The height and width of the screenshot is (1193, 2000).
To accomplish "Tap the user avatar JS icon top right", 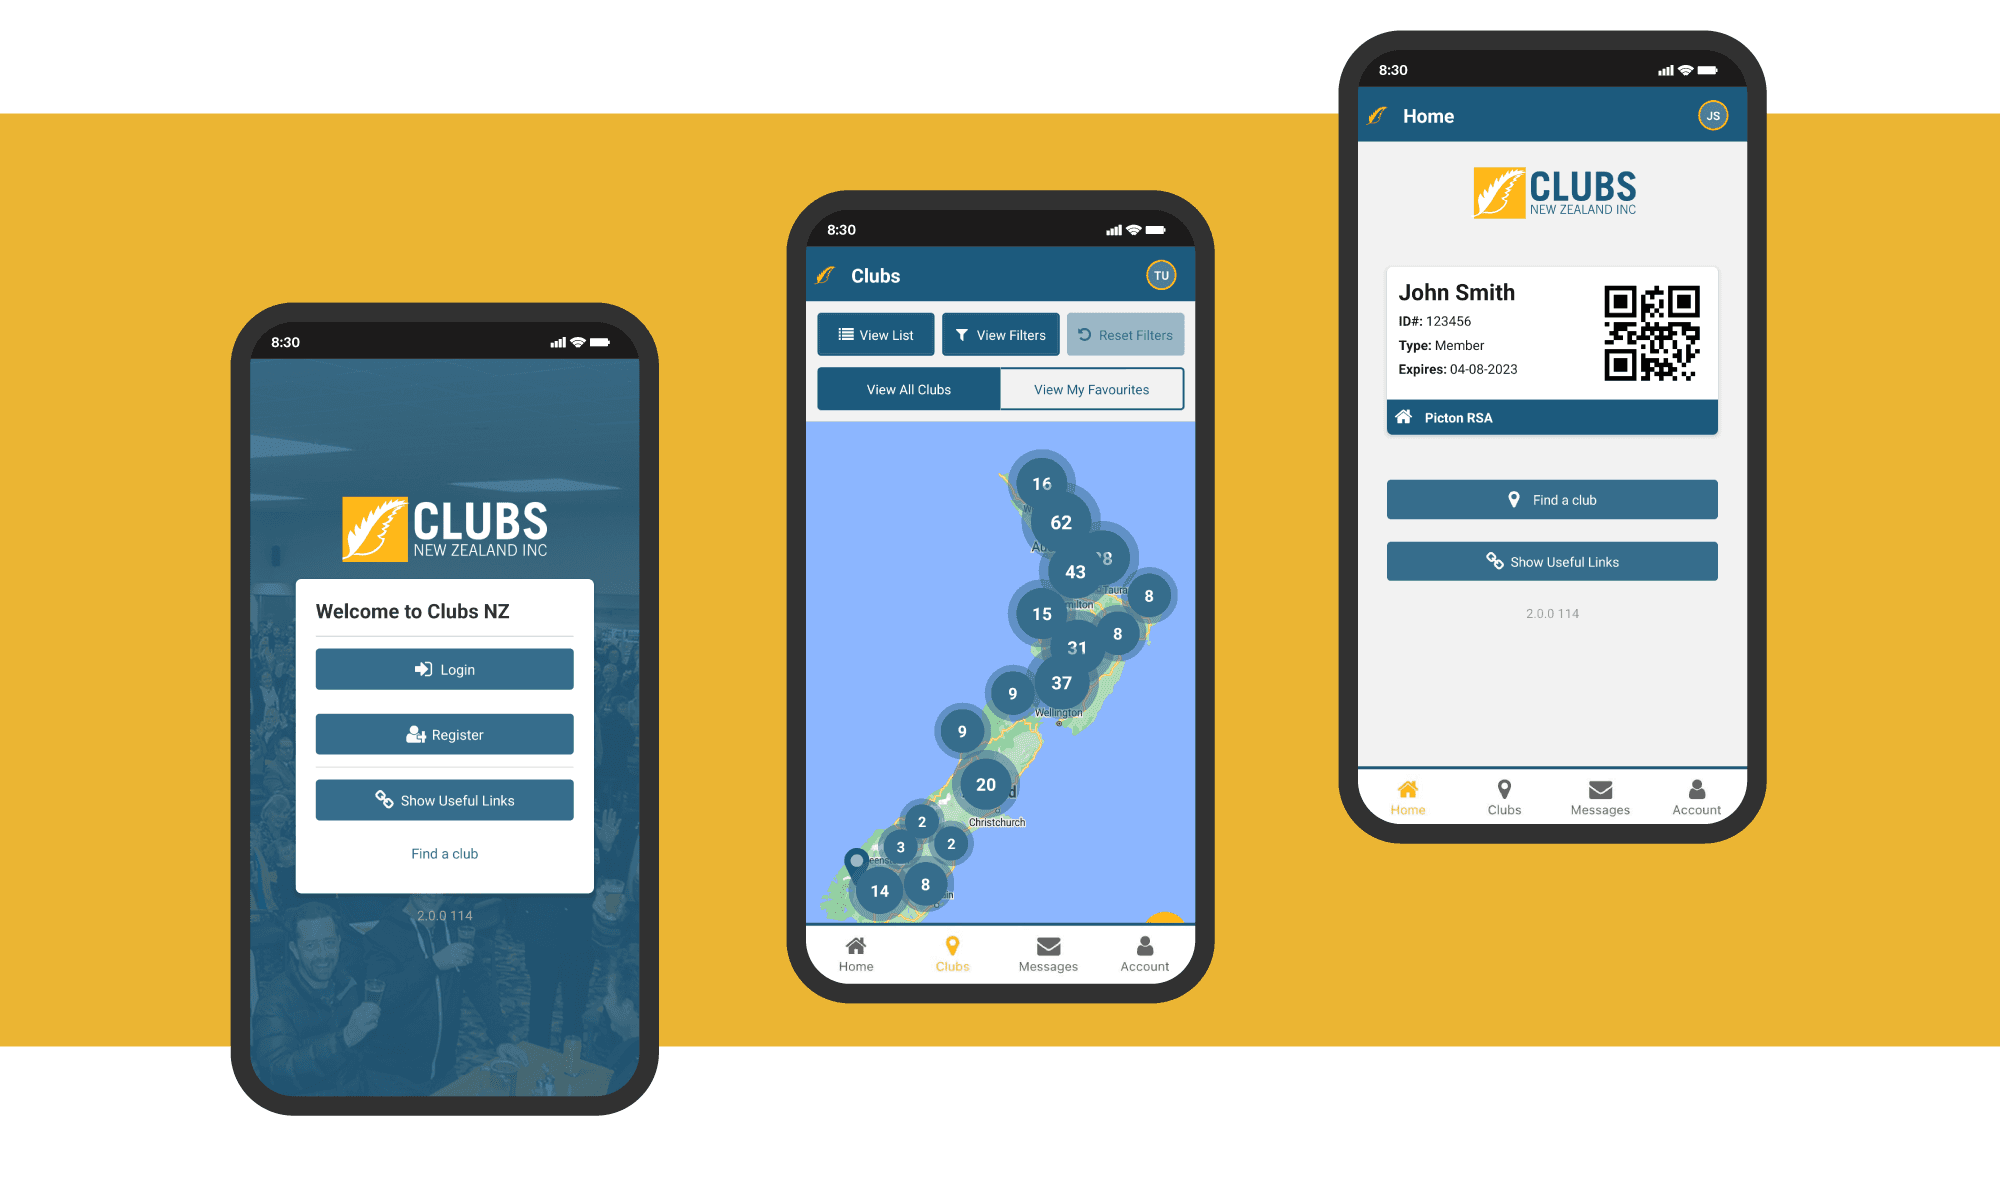I will pos(1713,116).
